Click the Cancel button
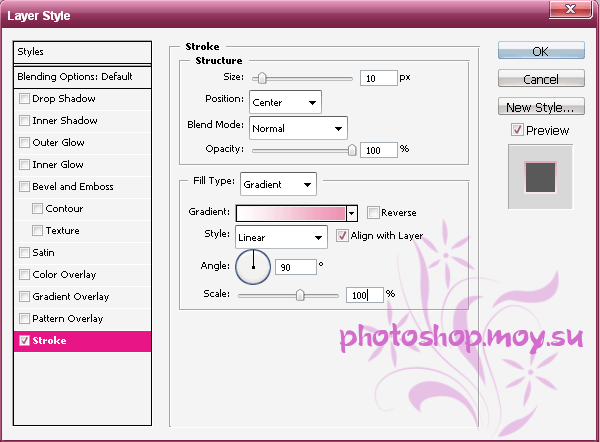Image resolution: width=600 pixels, height=442 pixels. click(541, 78)
